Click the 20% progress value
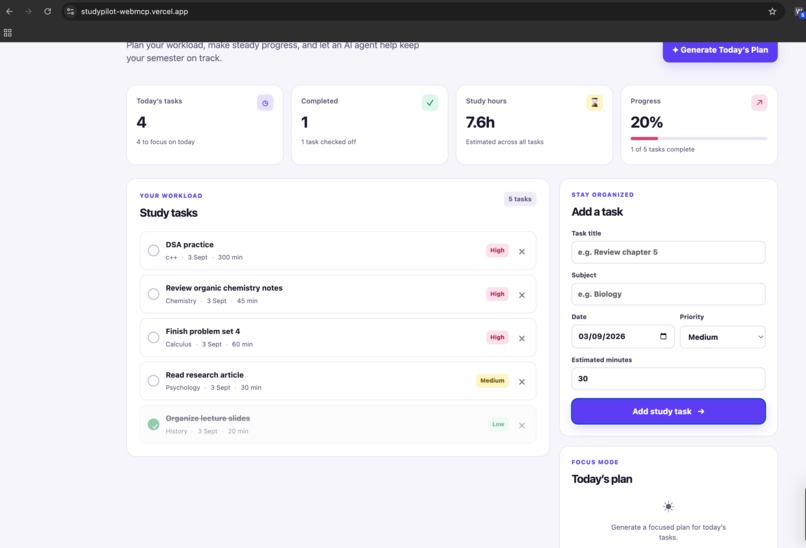Viewport: 806px width, 548px height. 647,122
